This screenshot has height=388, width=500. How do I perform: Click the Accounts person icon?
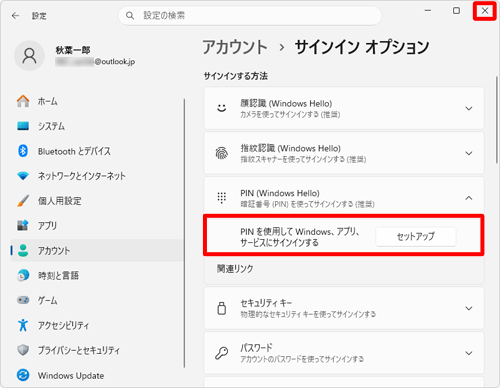[x=23, y=250]
